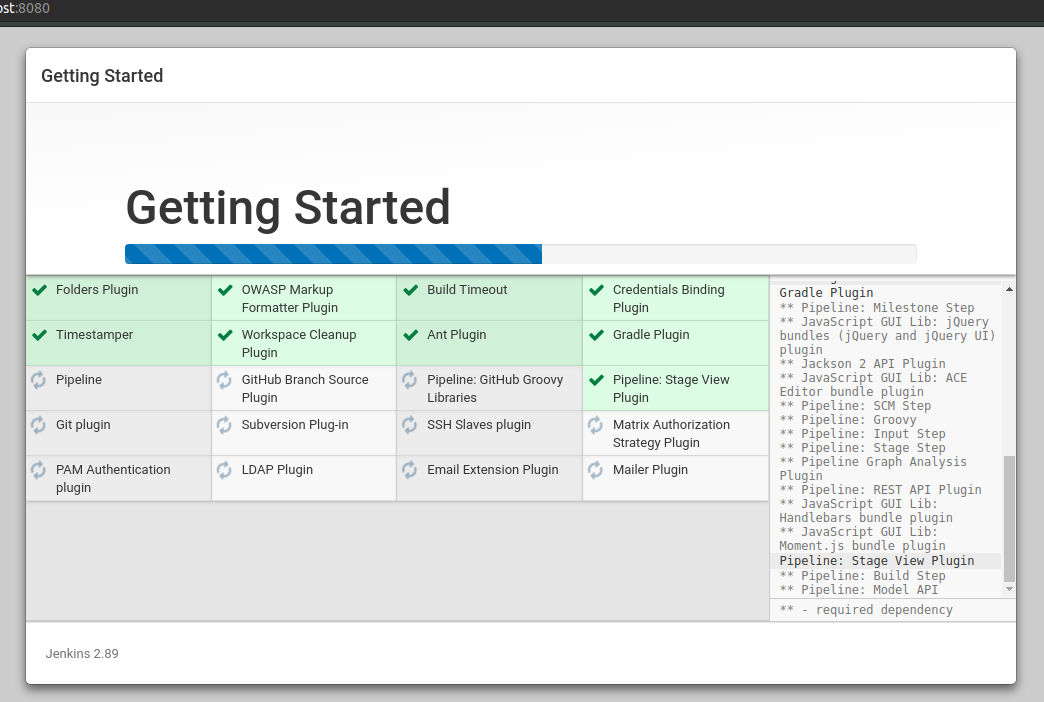Click the checkmark next to Workspace Cleanup Plugin
Image resolution: width=1044 pixels, height=702 pixels.
point(226,335)
